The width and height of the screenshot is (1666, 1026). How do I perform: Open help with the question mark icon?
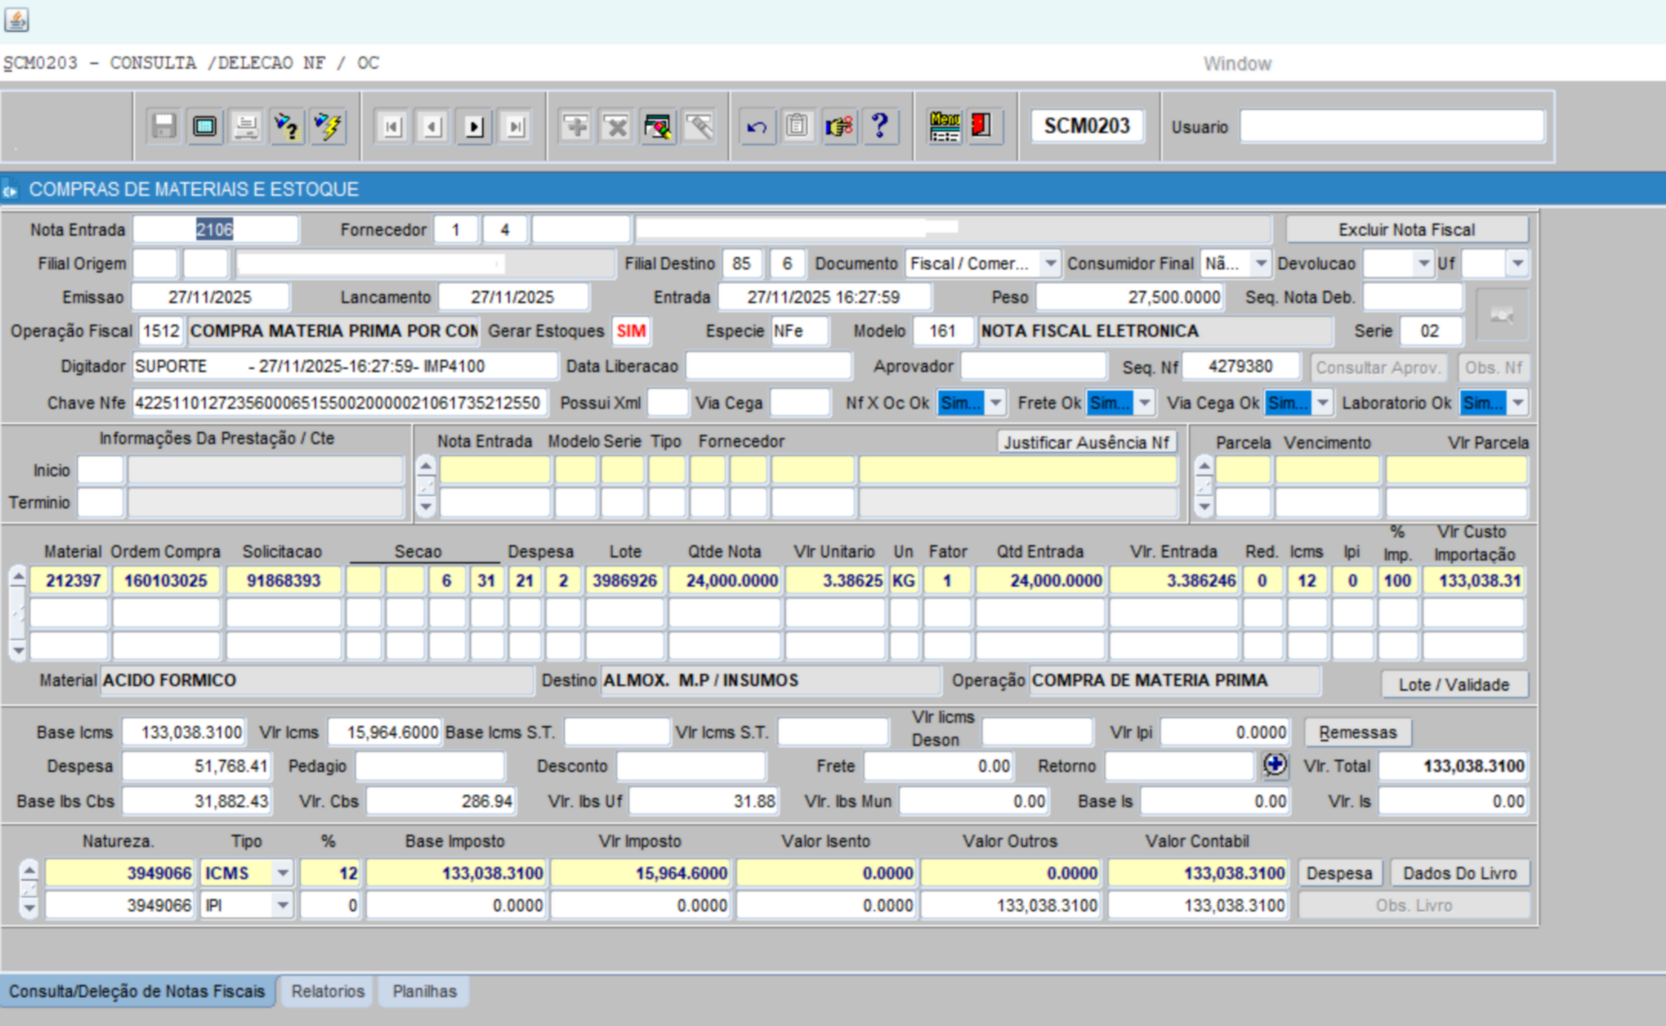(880, 126)
